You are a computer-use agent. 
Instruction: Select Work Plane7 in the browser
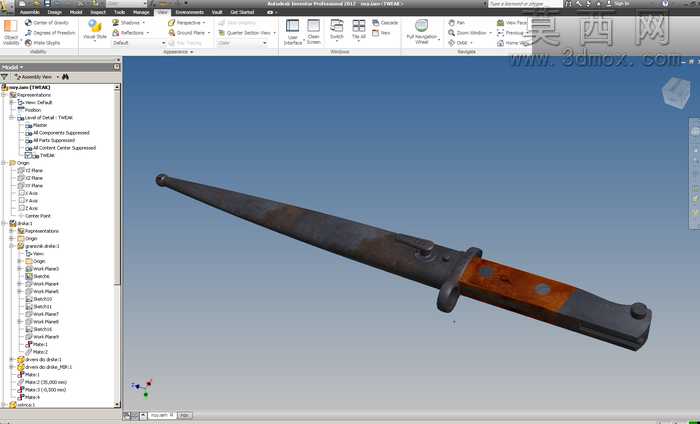(46, 314)
